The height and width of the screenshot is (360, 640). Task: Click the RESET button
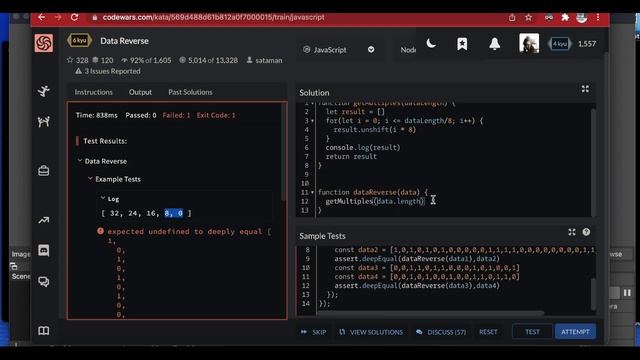488,332
